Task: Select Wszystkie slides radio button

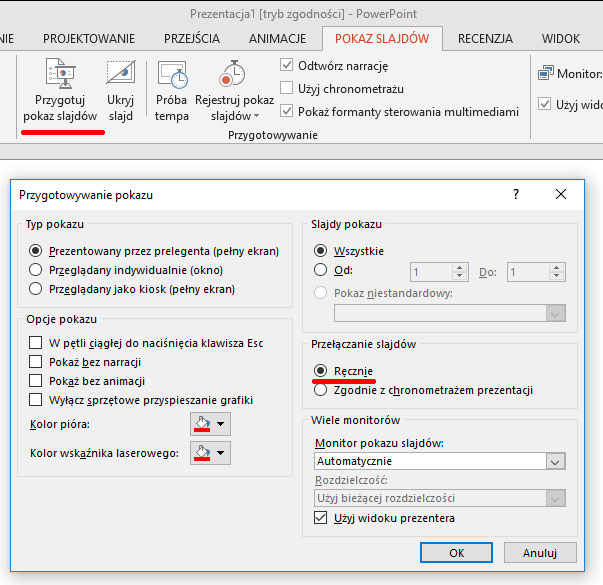Action: pos(320,251)
